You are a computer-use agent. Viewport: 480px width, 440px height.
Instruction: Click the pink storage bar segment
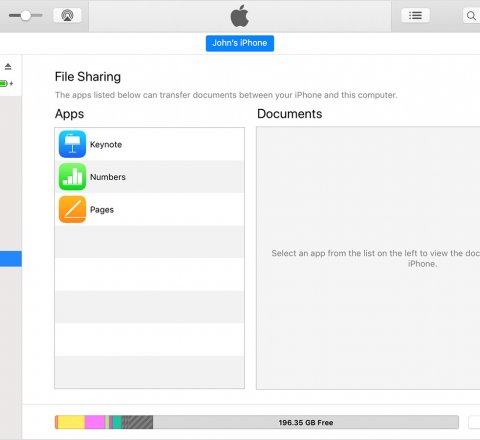95,422
